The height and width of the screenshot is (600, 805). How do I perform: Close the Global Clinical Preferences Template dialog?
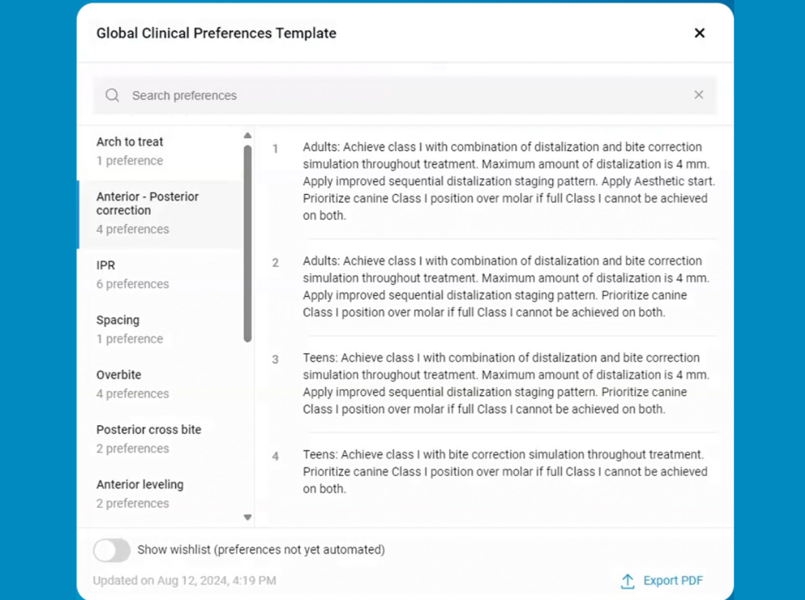pyautogui.click(x=699, y=33)
